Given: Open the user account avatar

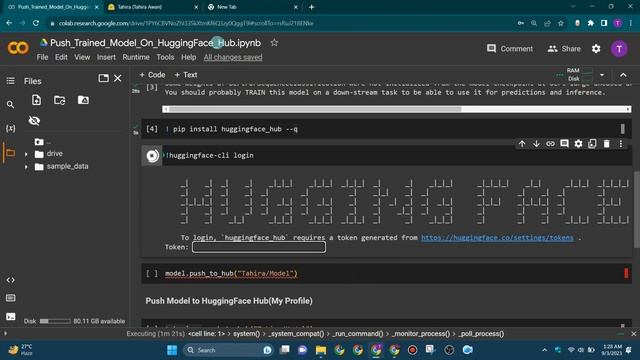Looking at the screenshot, I should click(619, 49).
